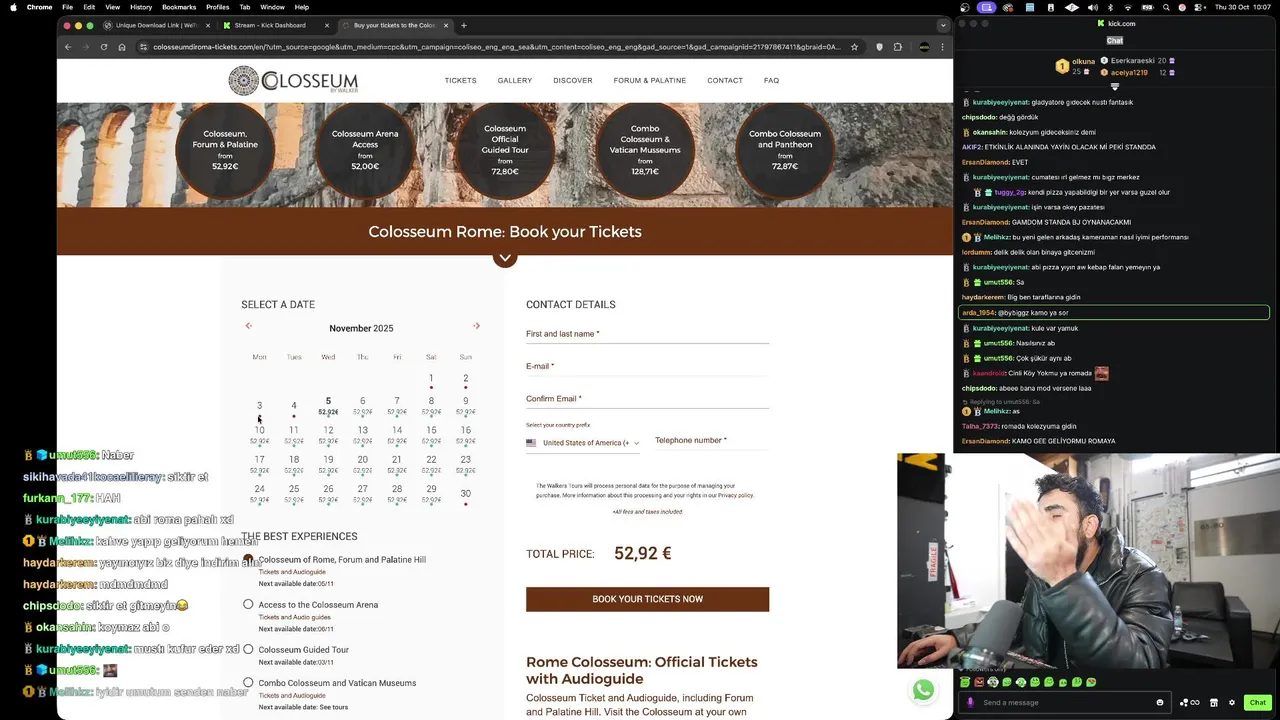Open the Chrome extensions puzzle icon
The height and width of the screenshot is (720, 1280).
point(898,47)
